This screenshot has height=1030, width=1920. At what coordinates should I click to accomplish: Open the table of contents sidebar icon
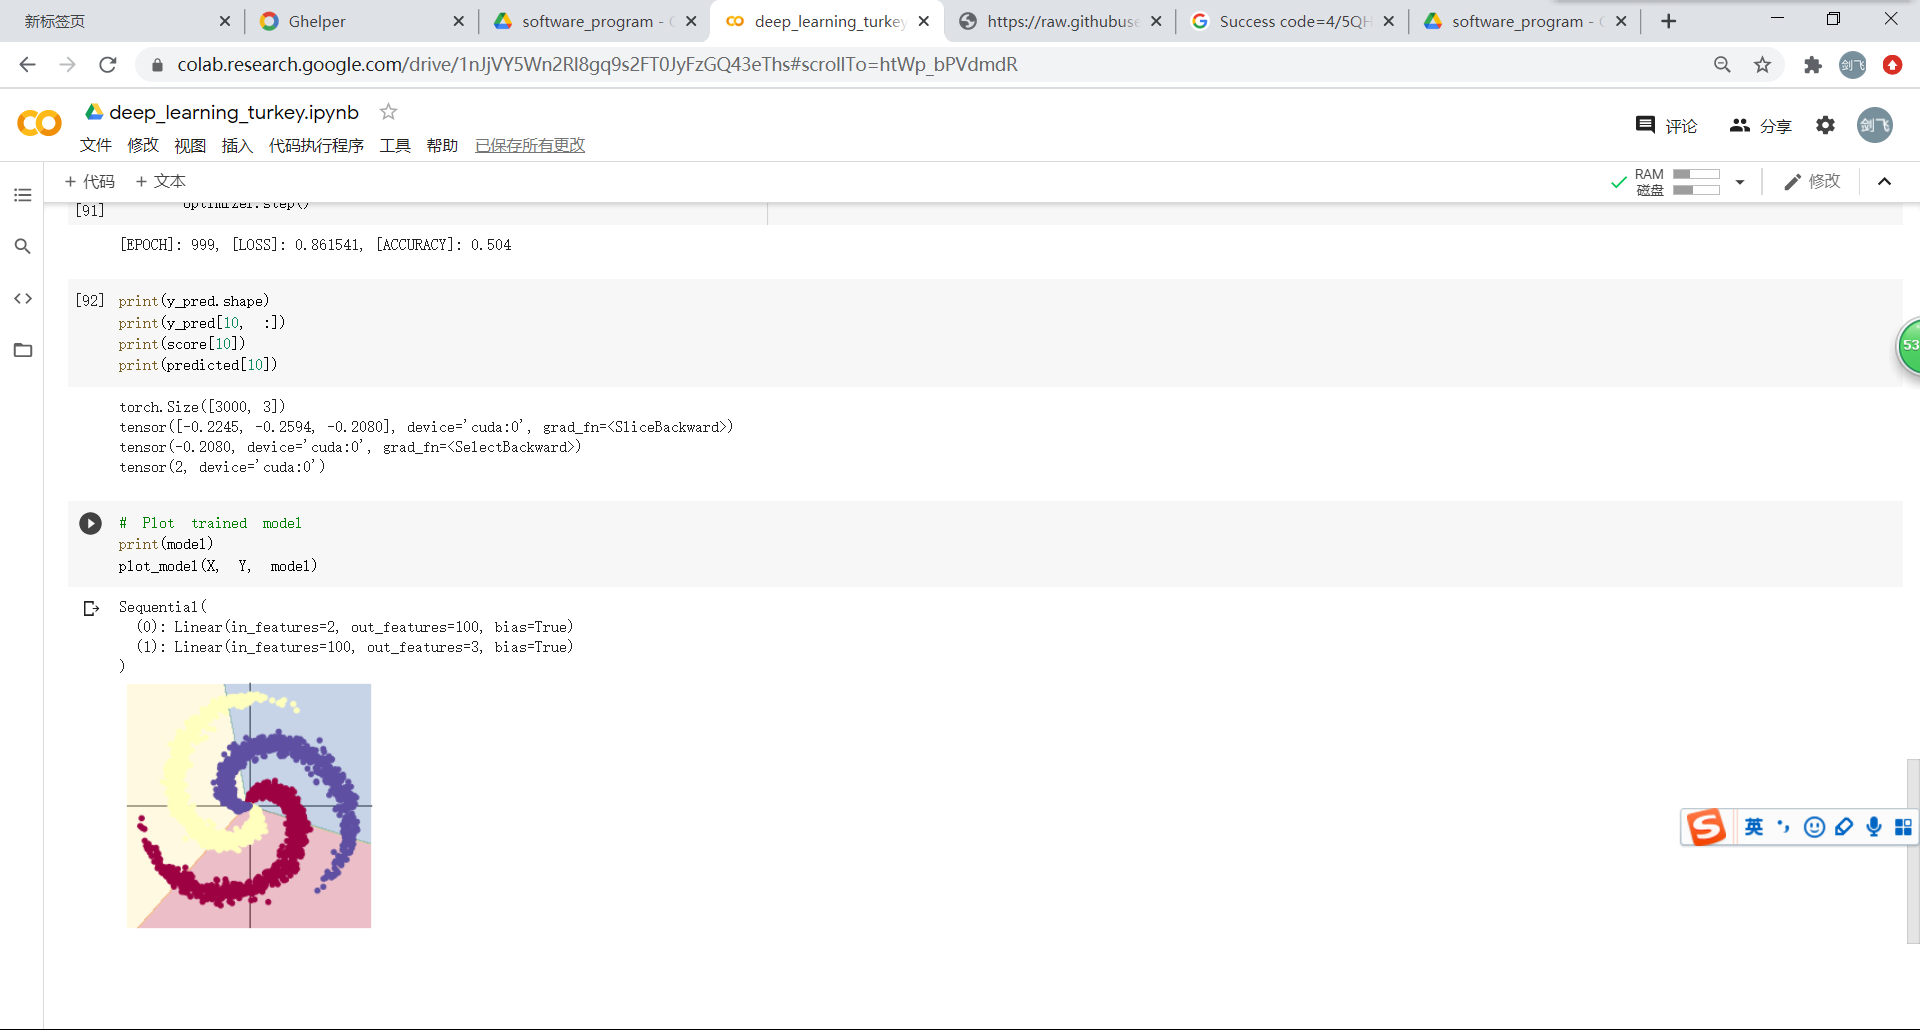[x=23, y=195]
